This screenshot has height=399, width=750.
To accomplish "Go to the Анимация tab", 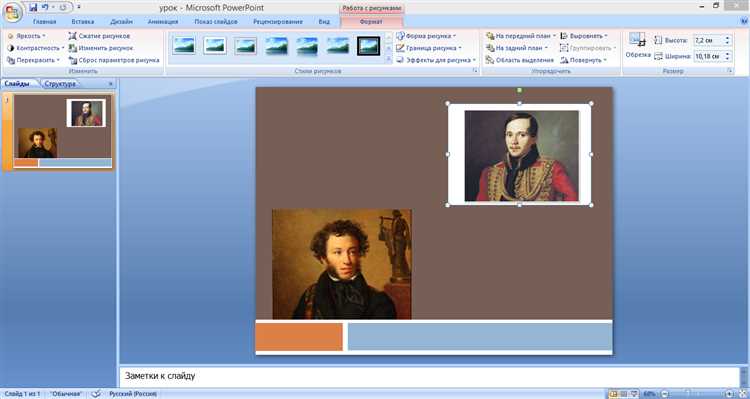I will [163, 22].
